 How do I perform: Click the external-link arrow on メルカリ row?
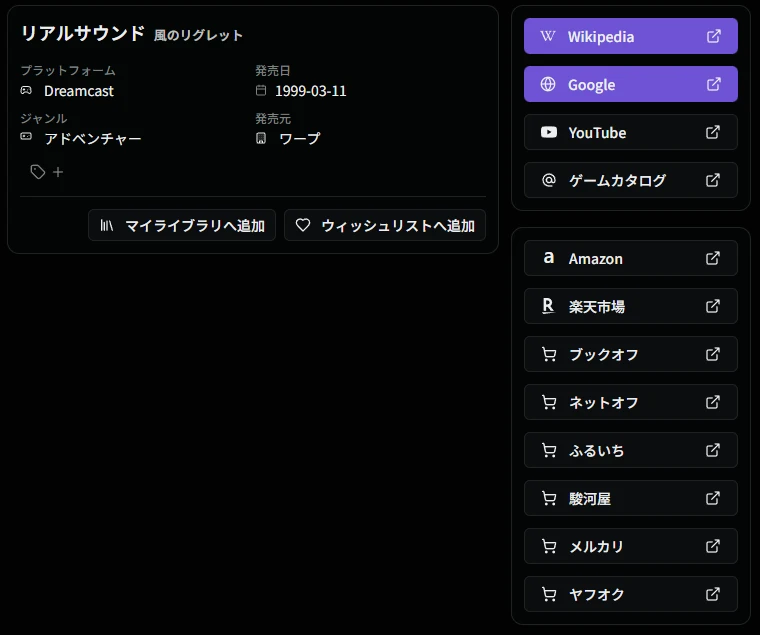click(713, 546)
